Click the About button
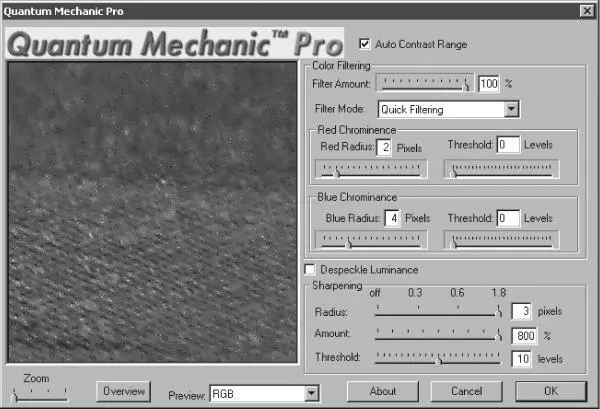This screenshot has height=409, width=600. pos(383,391)
